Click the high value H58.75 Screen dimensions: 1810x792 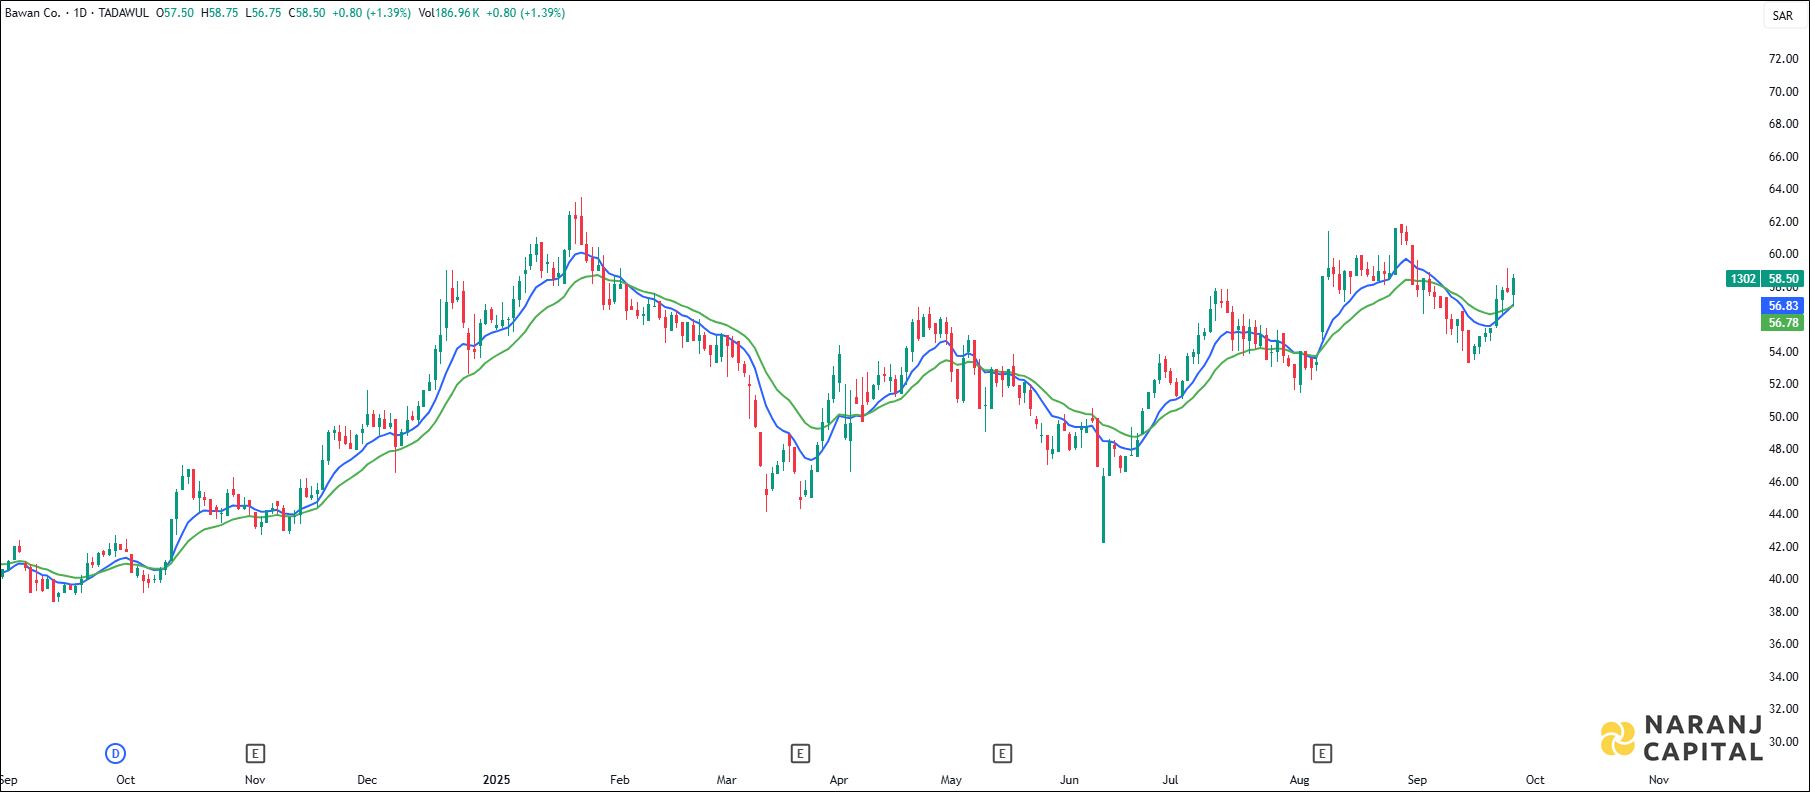point(219,13)
